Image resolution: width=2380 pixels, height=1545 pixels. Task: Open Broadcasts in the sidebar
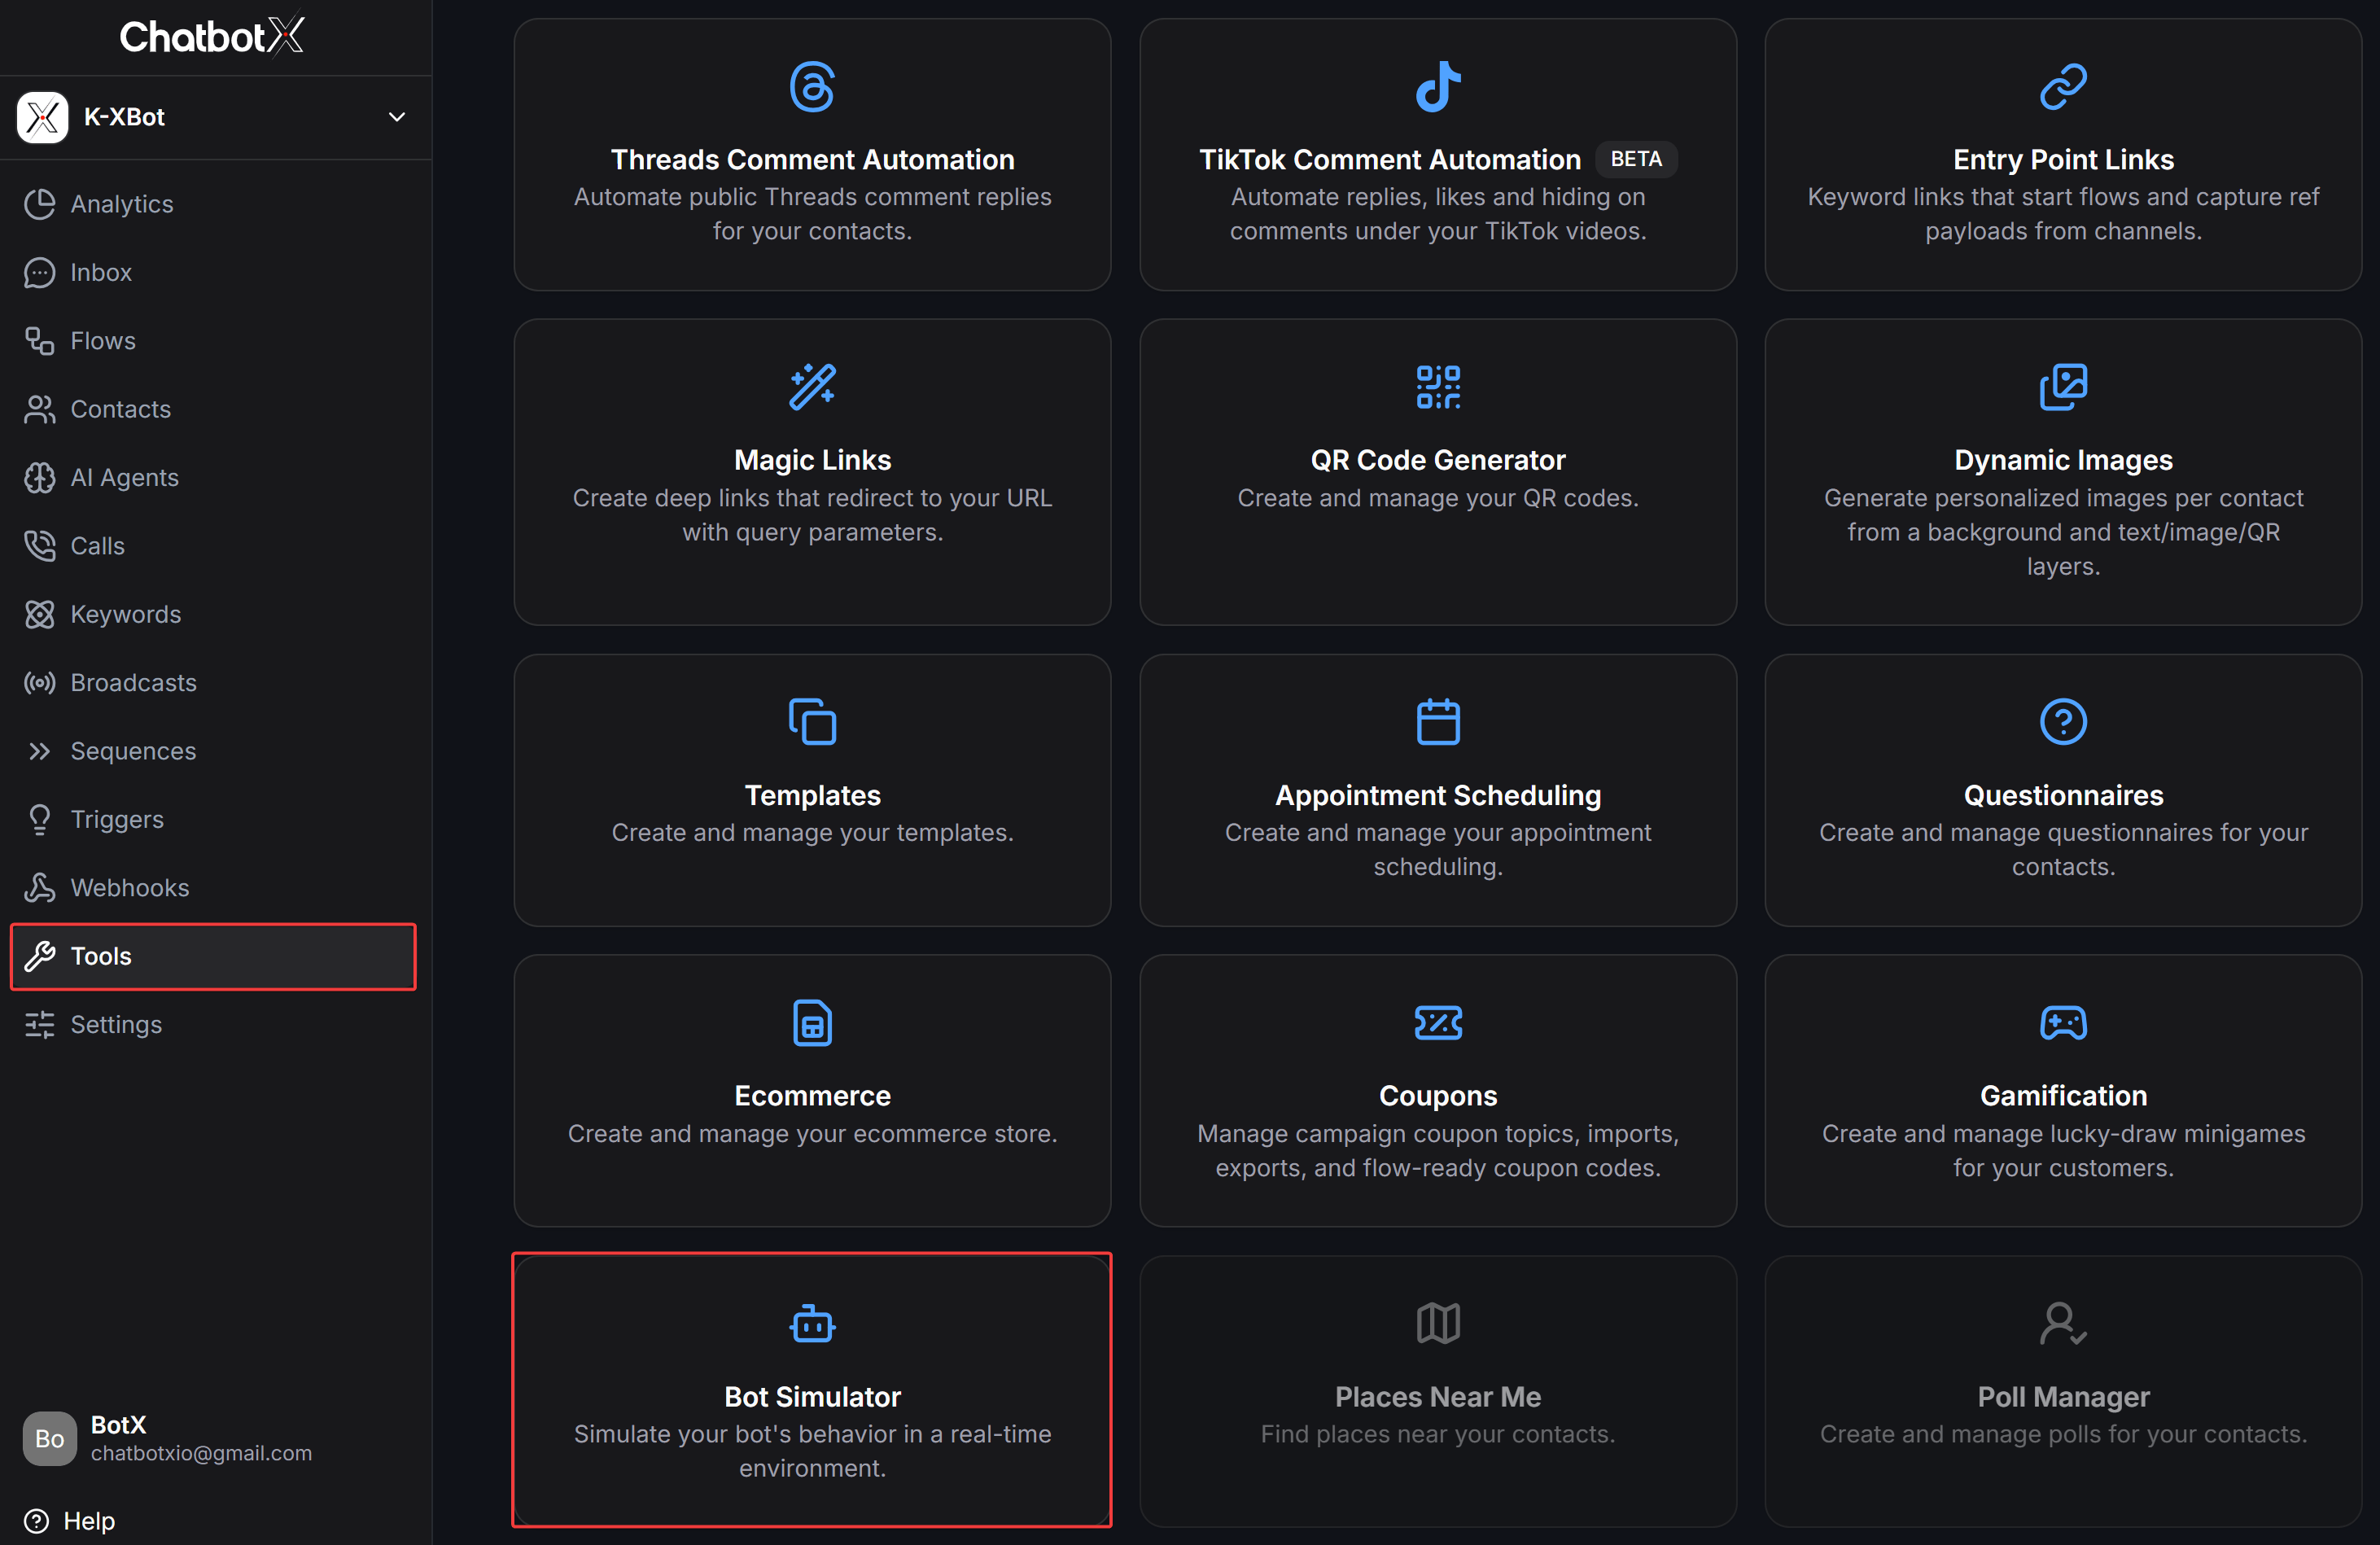pyautogui.click(x=215, y=683)
